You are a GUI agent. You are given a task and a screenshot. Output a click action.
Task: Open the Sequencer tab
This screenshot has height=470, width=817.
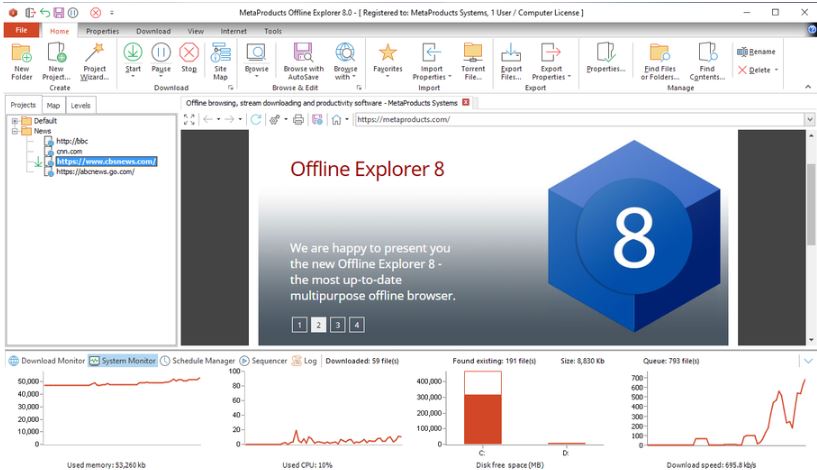[x=263, y=361]
